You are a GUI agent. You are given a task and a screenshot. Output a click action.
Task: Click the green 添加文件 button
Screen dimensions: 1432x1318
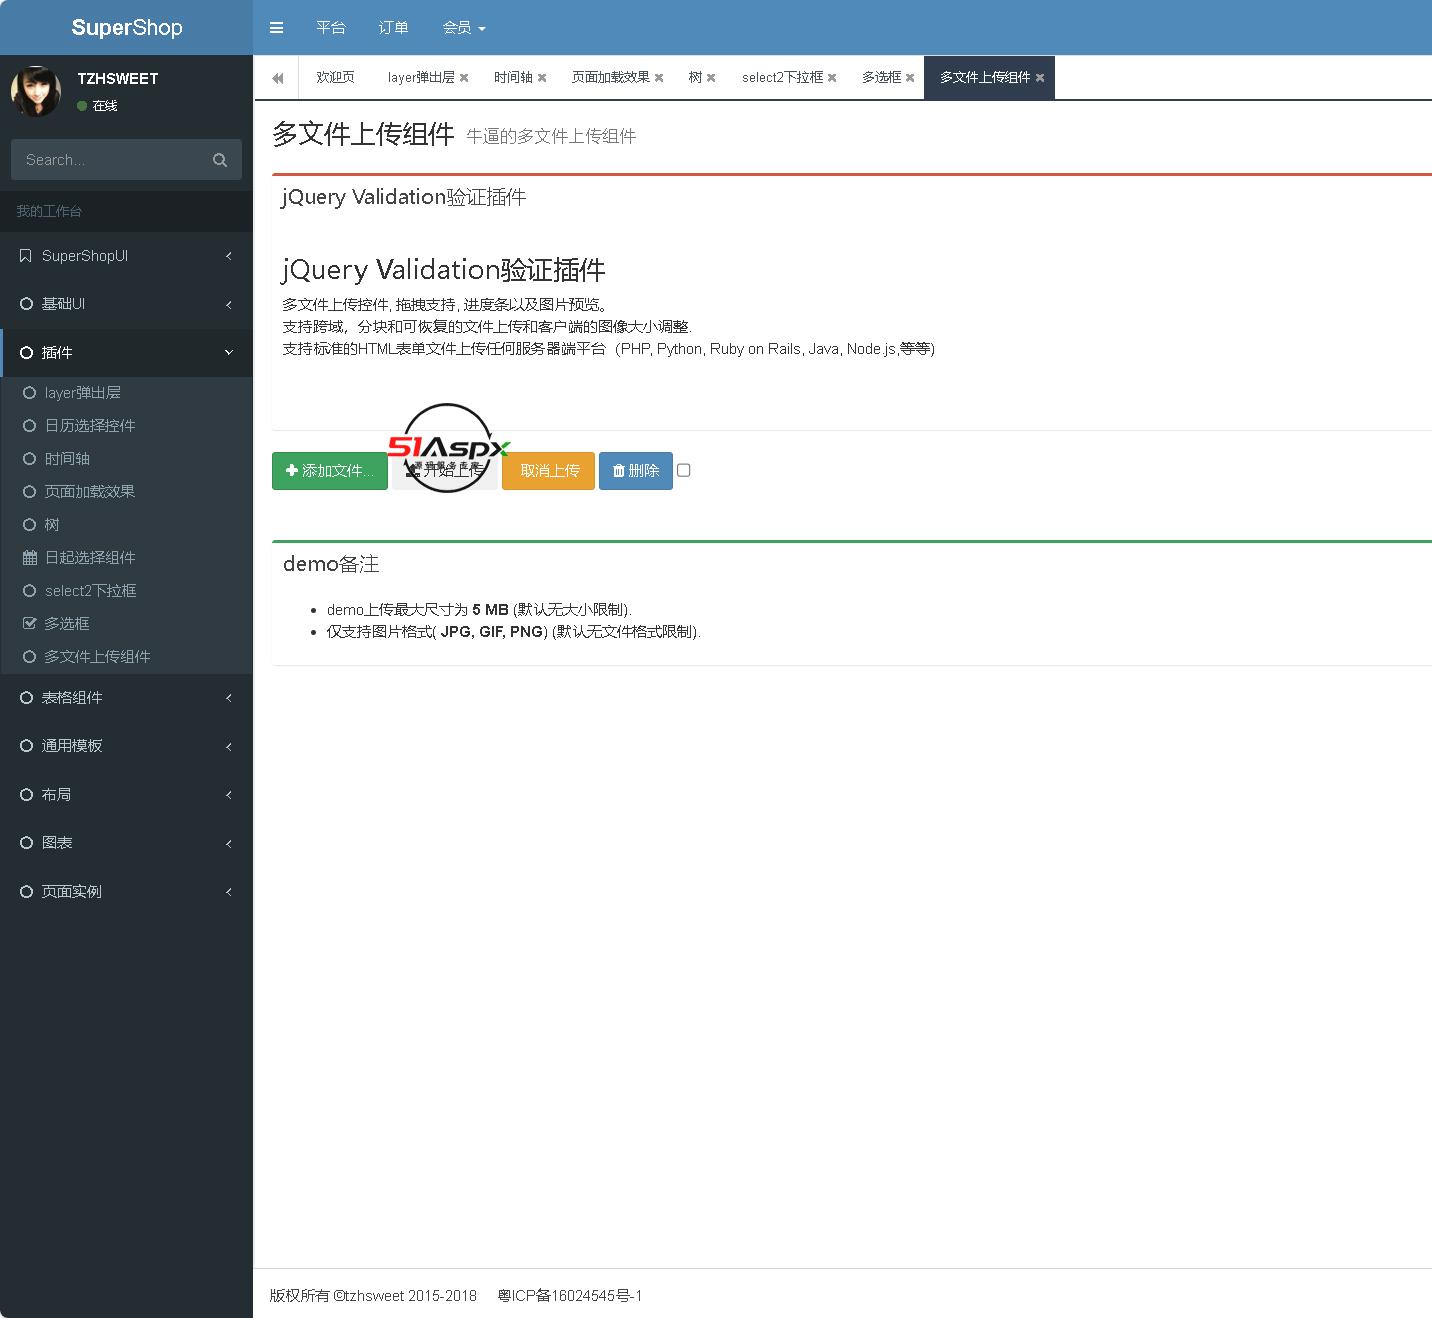pyautogui.click(x=330, y=471)
